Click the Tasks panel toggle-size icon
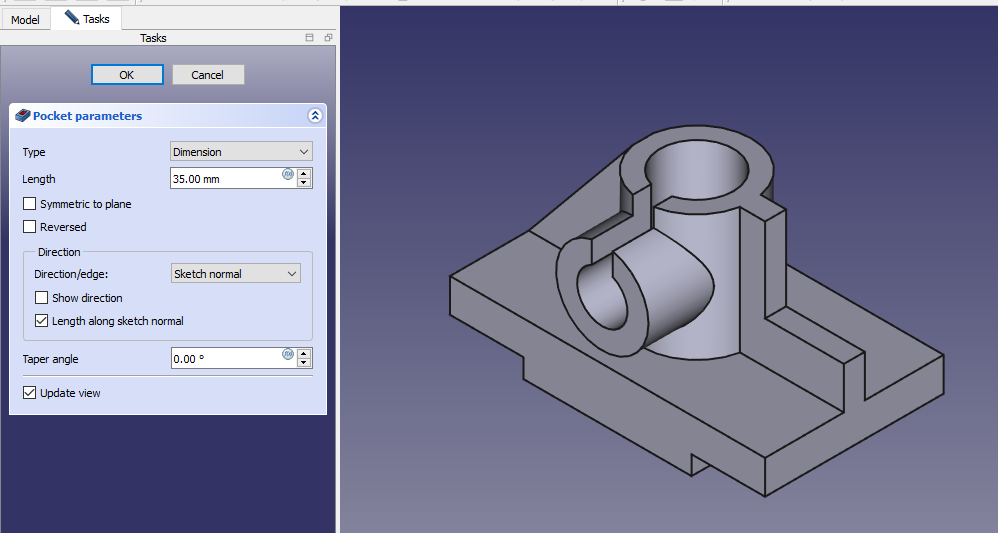Viewport: 998px width, 533px height. 310,38
